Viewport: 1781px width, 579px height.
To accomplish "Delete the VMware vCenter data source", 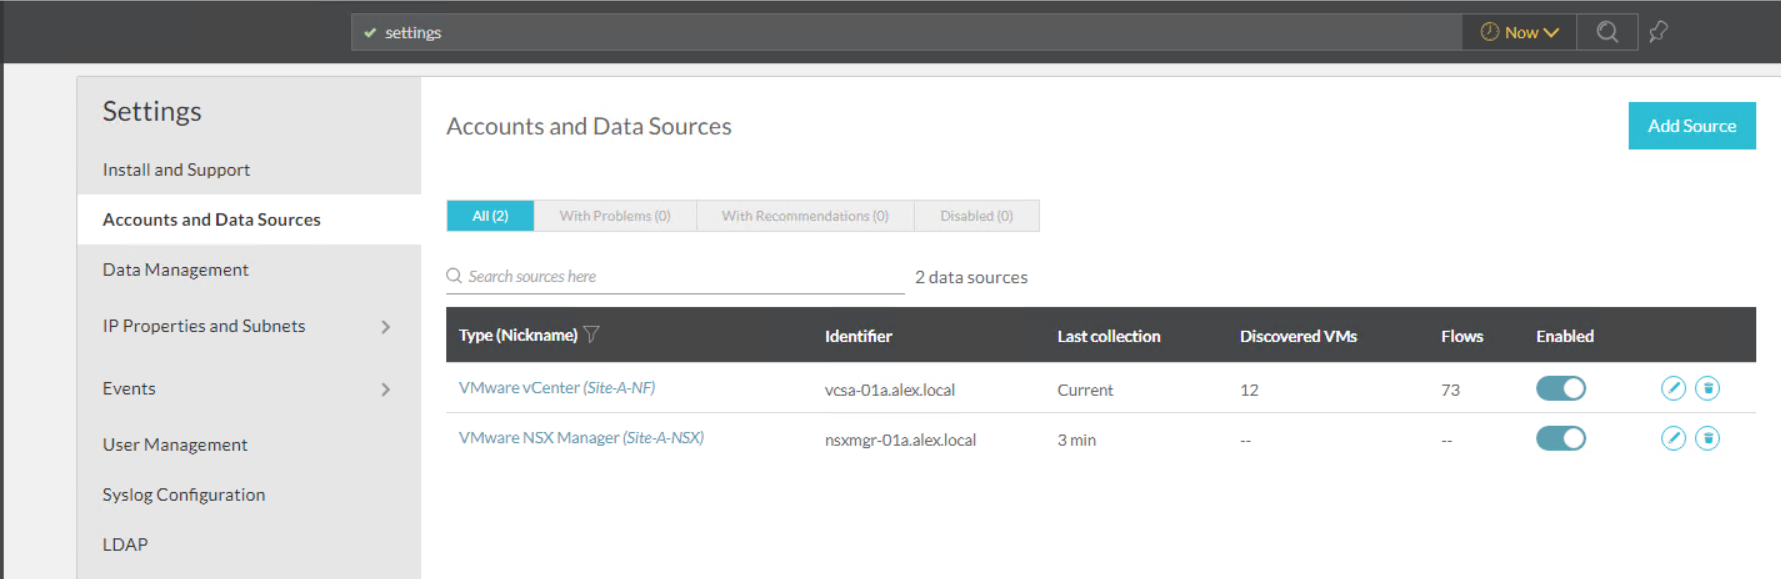I will (1707, 388).
